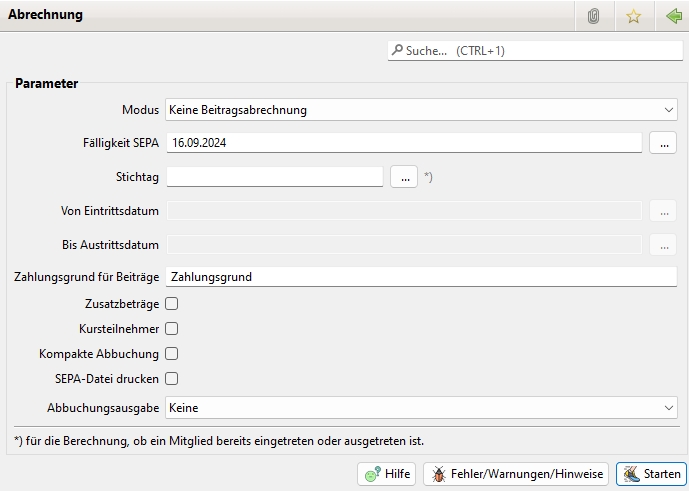Screen dimensions: 689x491
Task: Focus the Stichtag date input field
Action: (274, 177)
